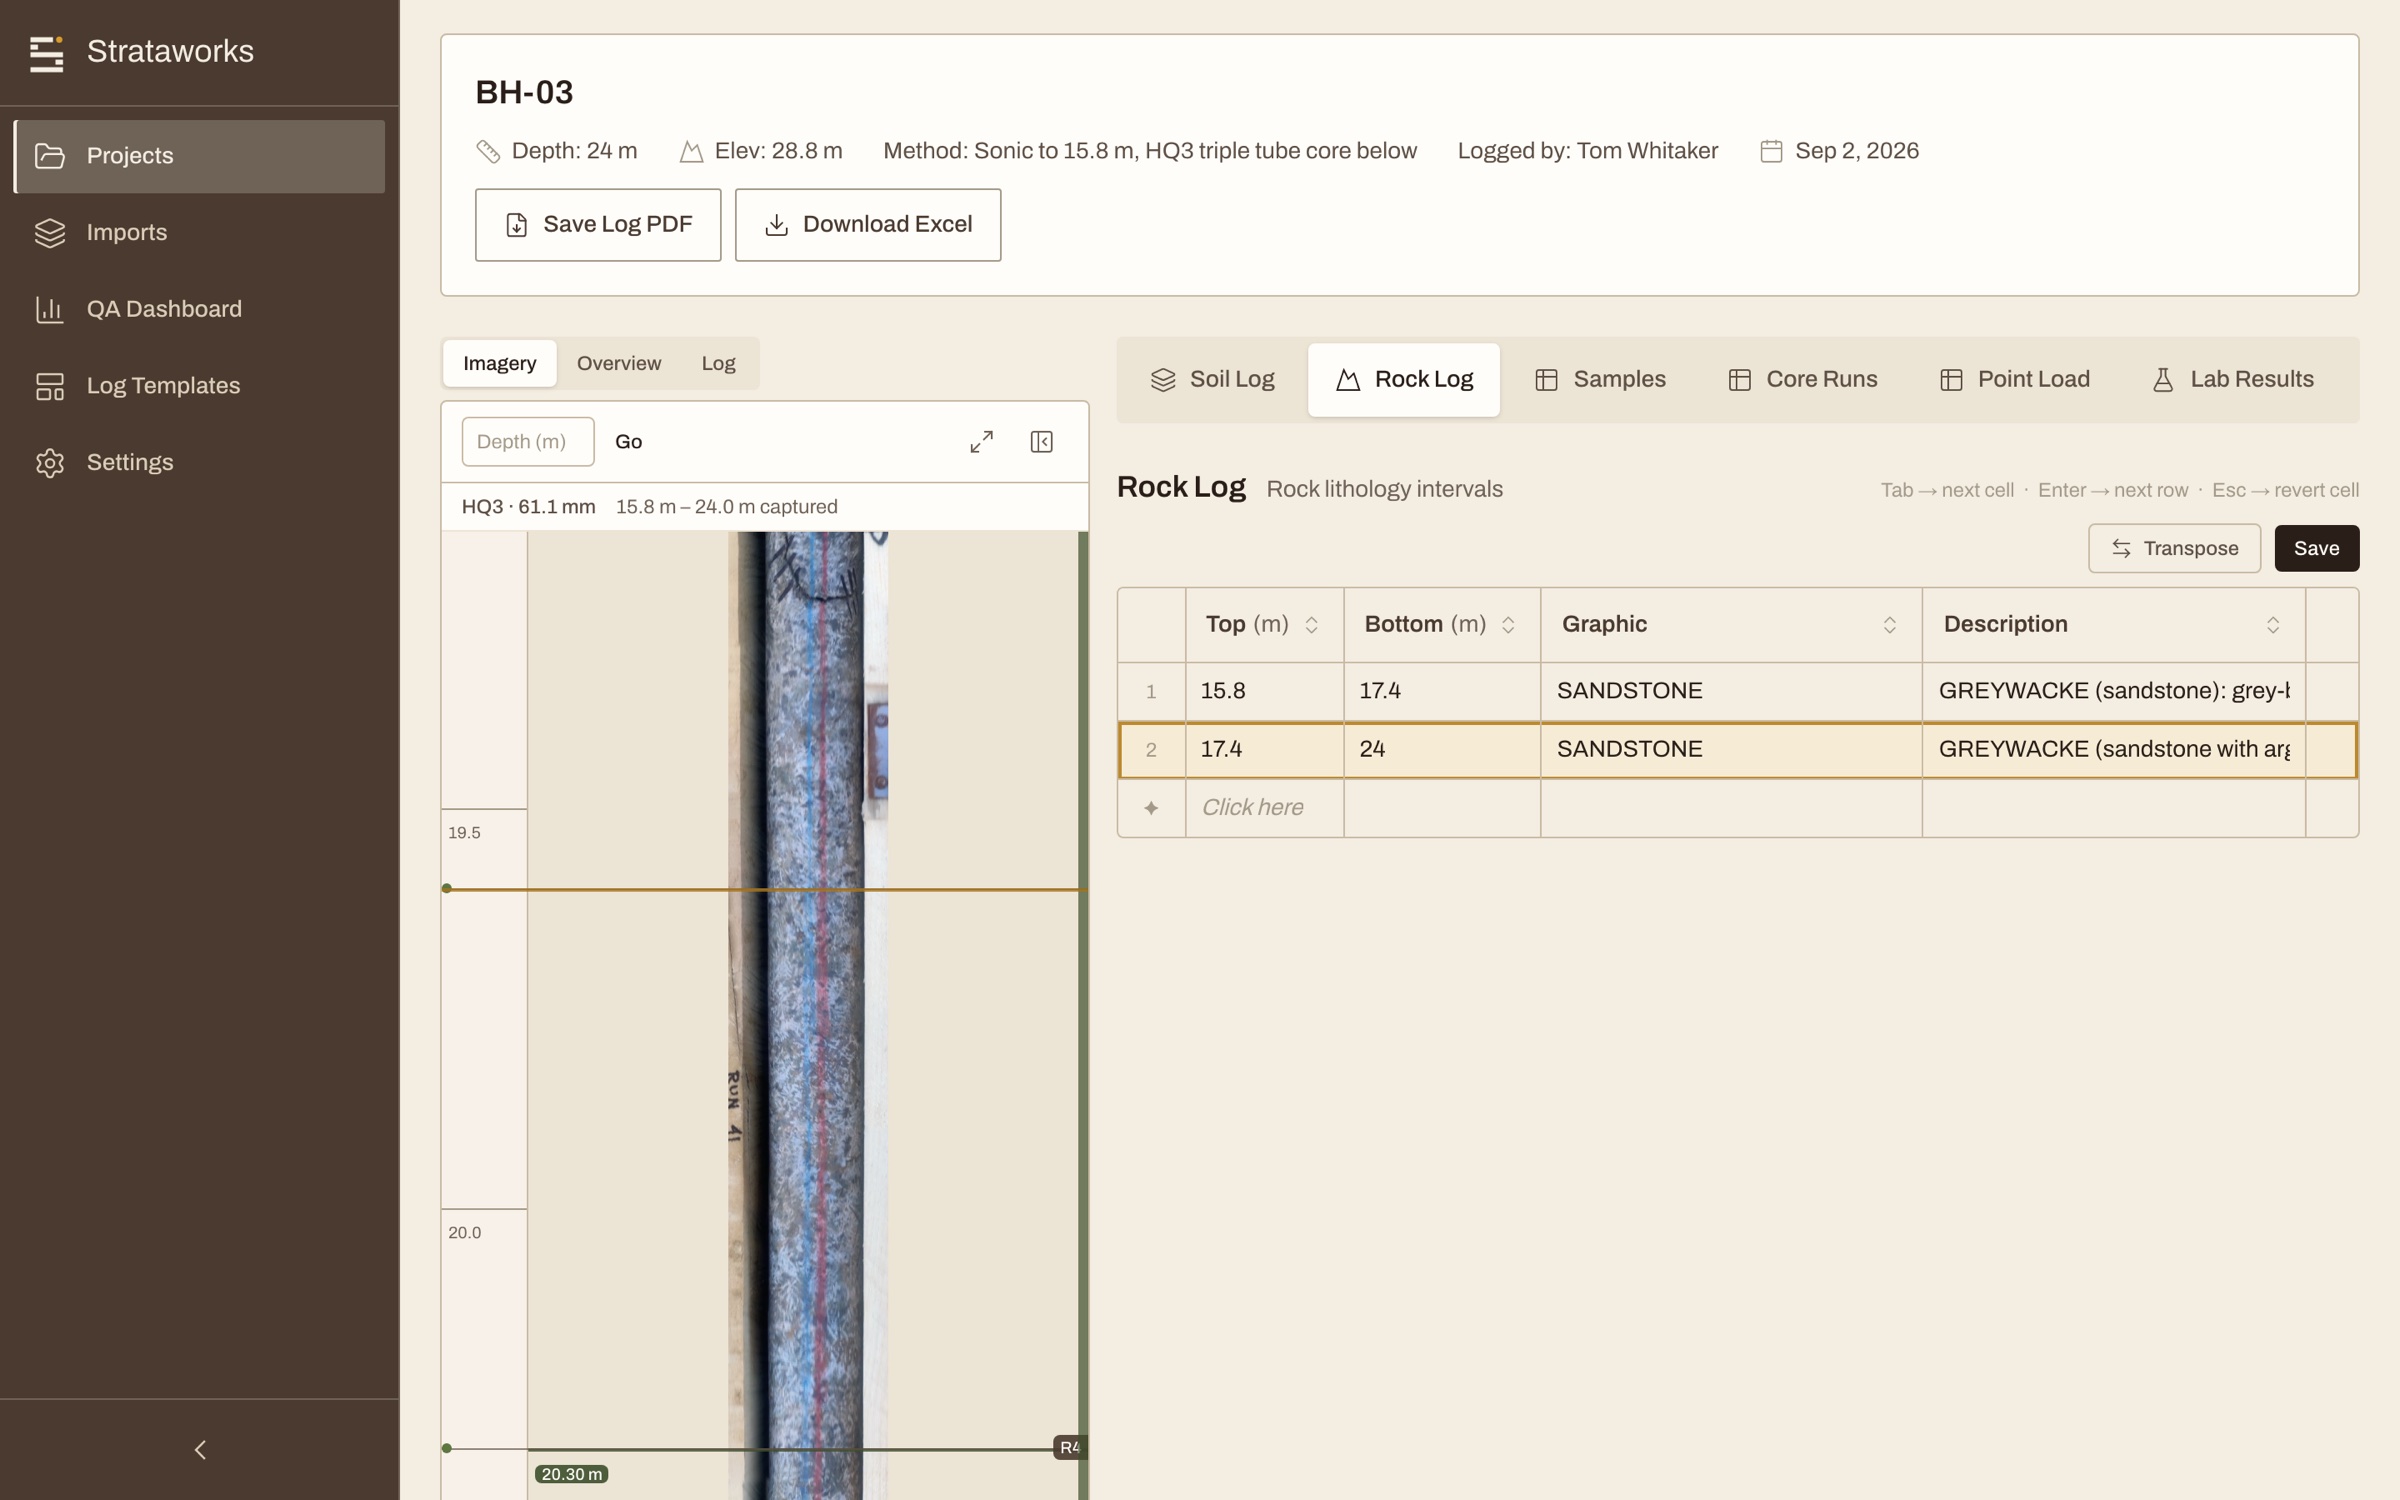Focus the Depth (m) input field

pos(528,442)
